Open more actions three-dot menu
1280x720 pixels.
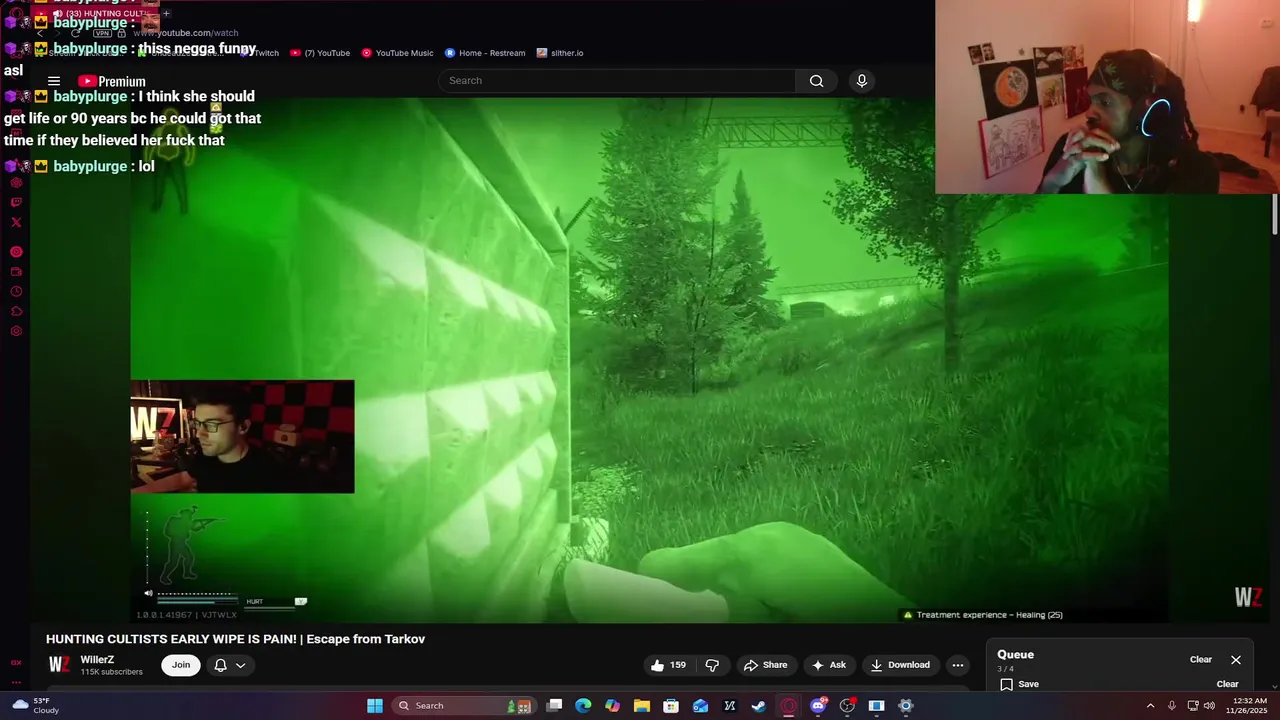(x=958, y=665)
